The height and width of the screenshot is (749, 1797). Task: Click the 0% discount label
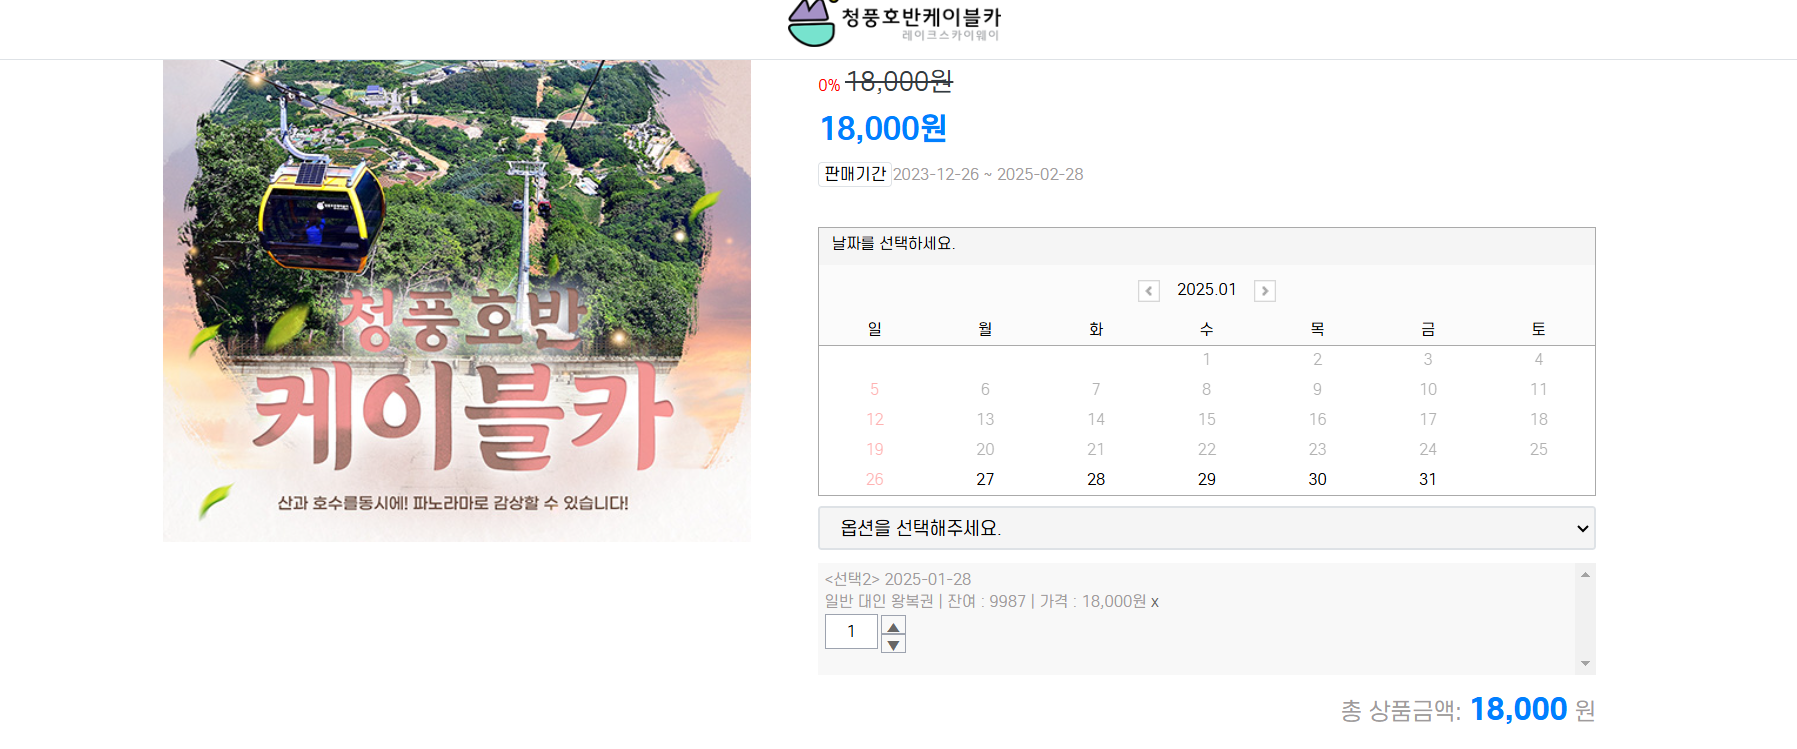click(829, 86)
